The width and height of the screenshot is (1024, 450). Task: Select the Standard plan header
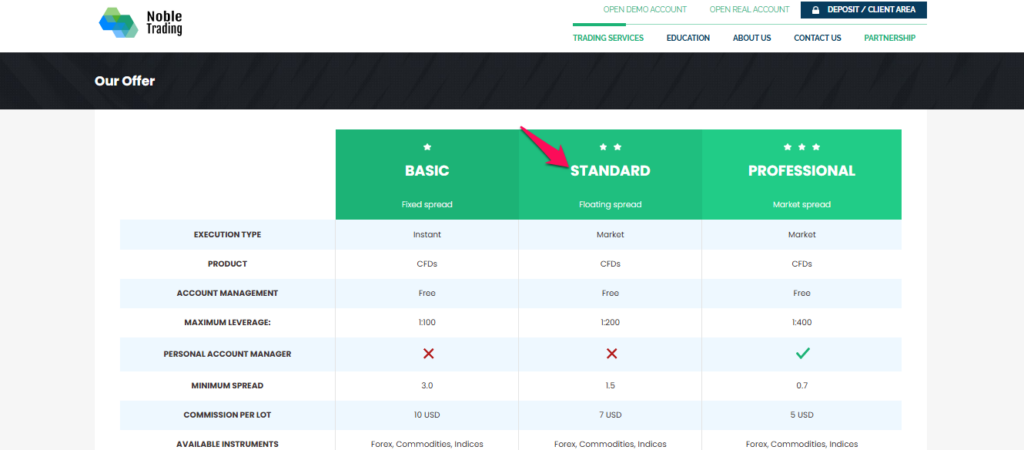click(610, 171)
